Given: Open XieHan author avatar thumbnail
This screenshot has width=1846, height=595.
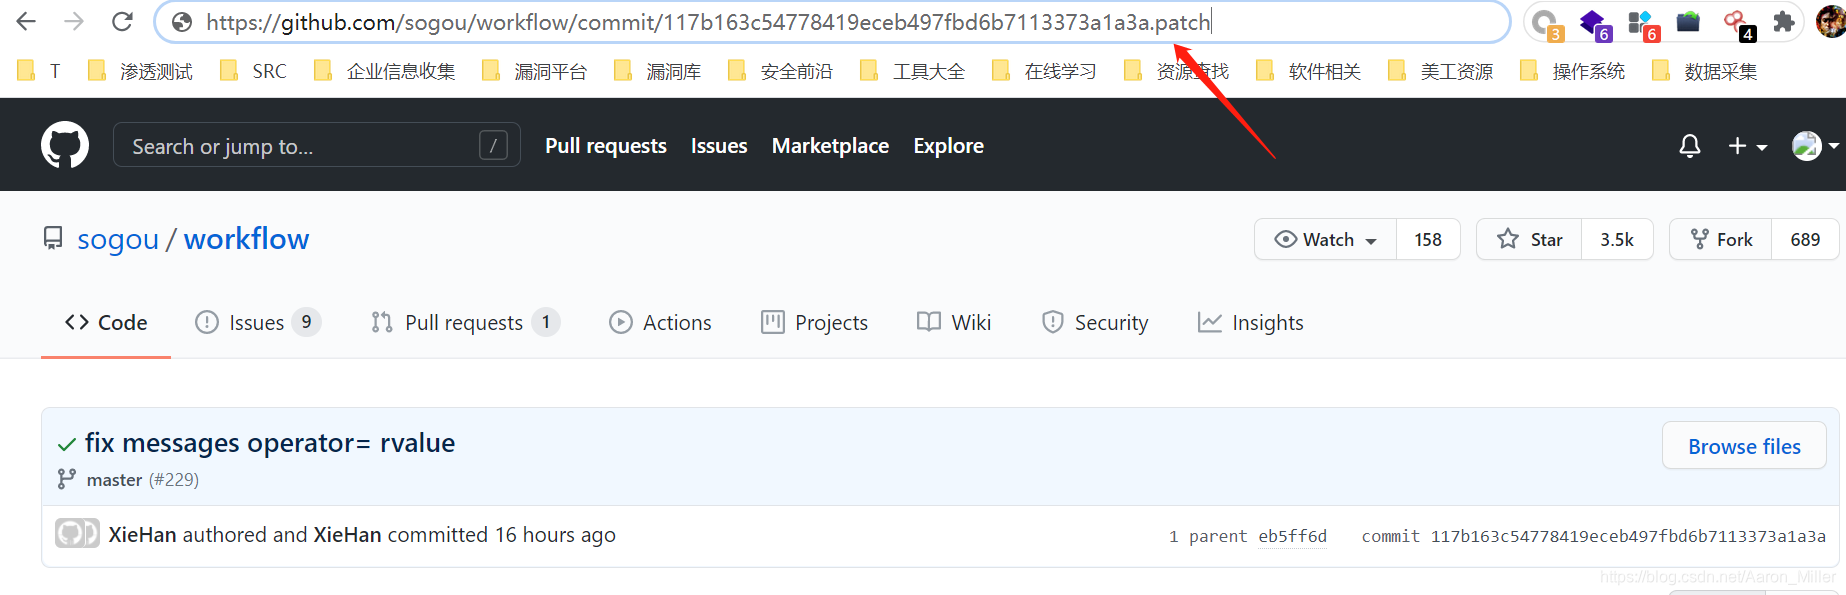Looking at the screenshot, I should [77, 533].
